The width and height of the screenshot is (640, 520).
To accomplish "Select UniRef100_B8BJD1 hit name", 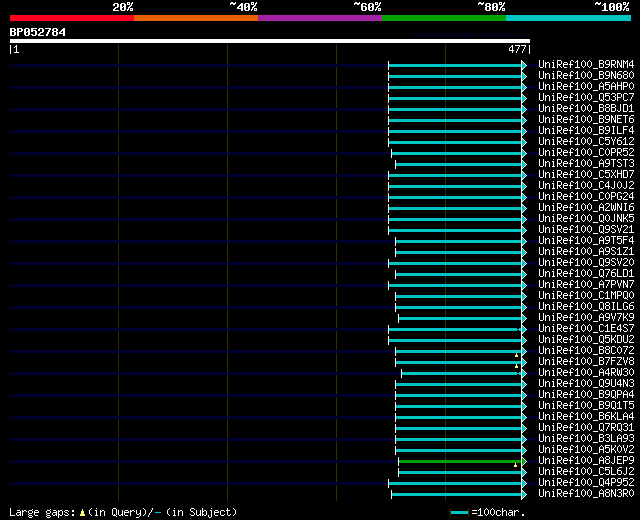I will (586, 109).
